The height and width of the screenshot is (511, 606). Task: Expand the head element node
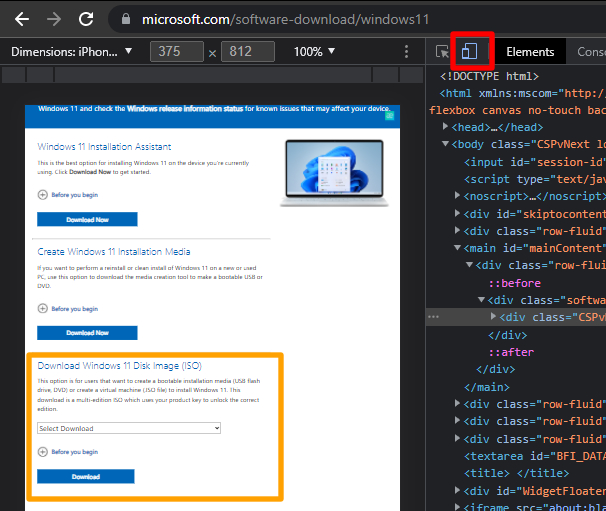tap(447, 127)
